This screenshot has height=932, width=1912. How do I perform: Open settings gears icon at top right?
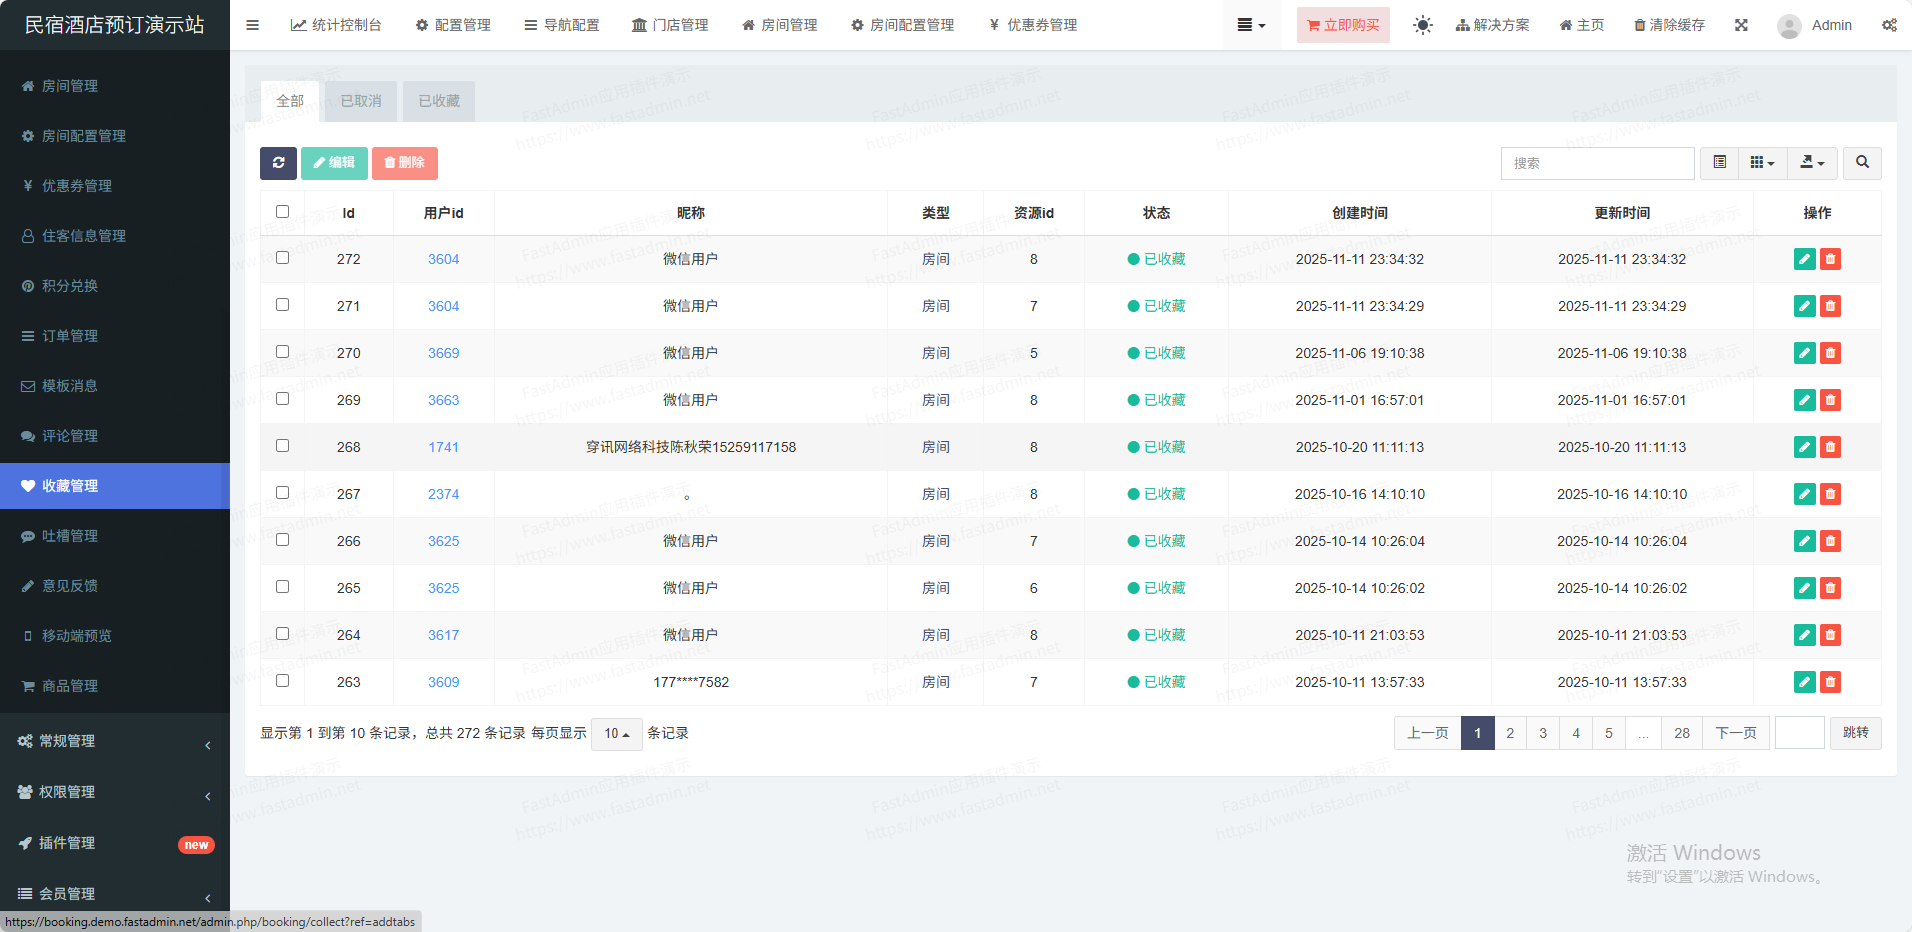pyautogui.click(x=1889, y=25)
